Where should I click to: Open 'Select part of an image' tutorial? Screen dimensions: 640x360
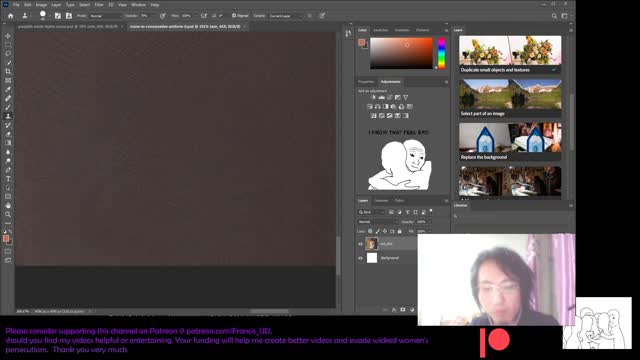coord(510,98)
